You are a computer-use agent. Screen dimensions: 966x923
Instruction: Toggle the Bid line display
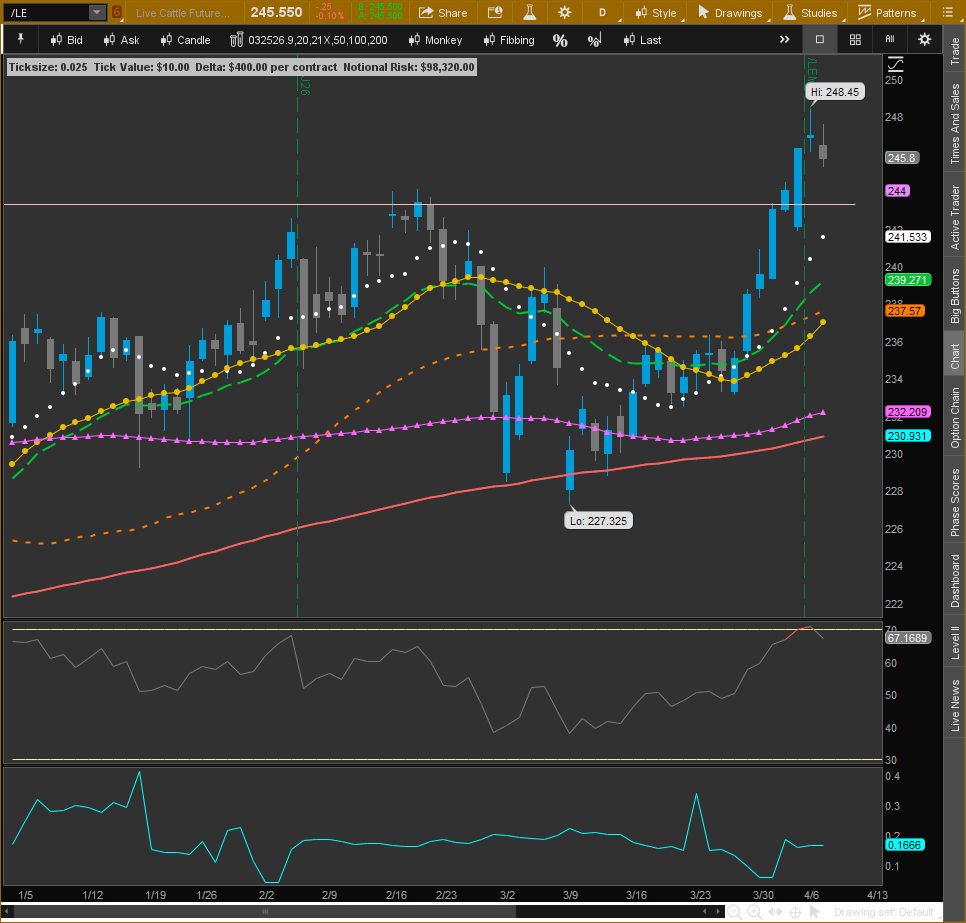coord(66,40)
